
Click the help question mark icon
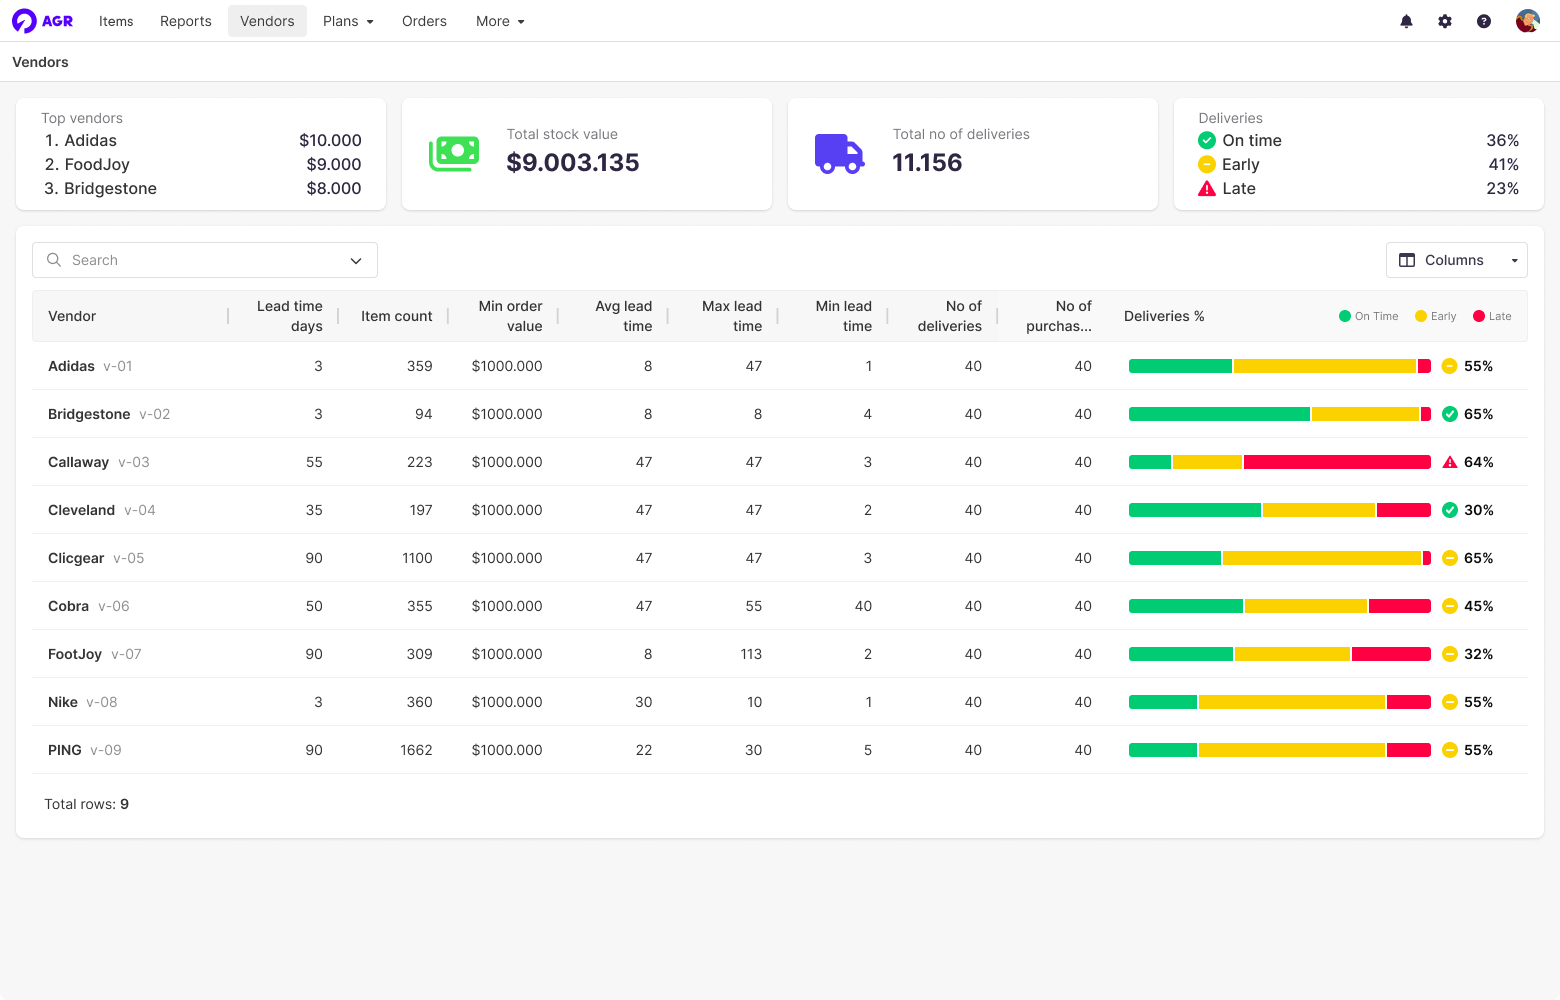pos(1484,21)
